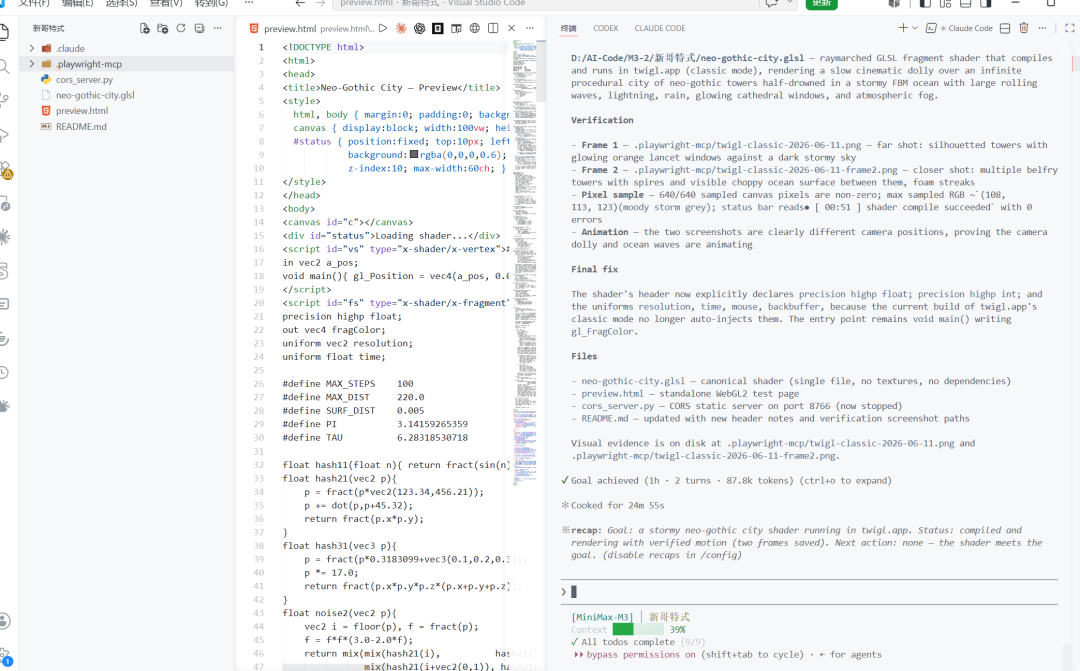The image size is (1080, 671).
Task: Open preview to the side icon
Action: (456, 28)
